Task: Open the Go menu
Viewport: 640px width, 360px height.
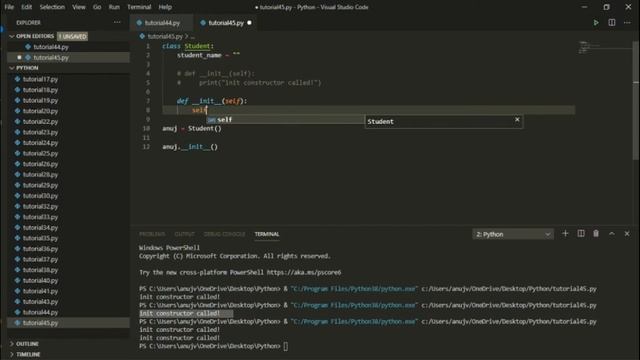Action: point(97,7)
